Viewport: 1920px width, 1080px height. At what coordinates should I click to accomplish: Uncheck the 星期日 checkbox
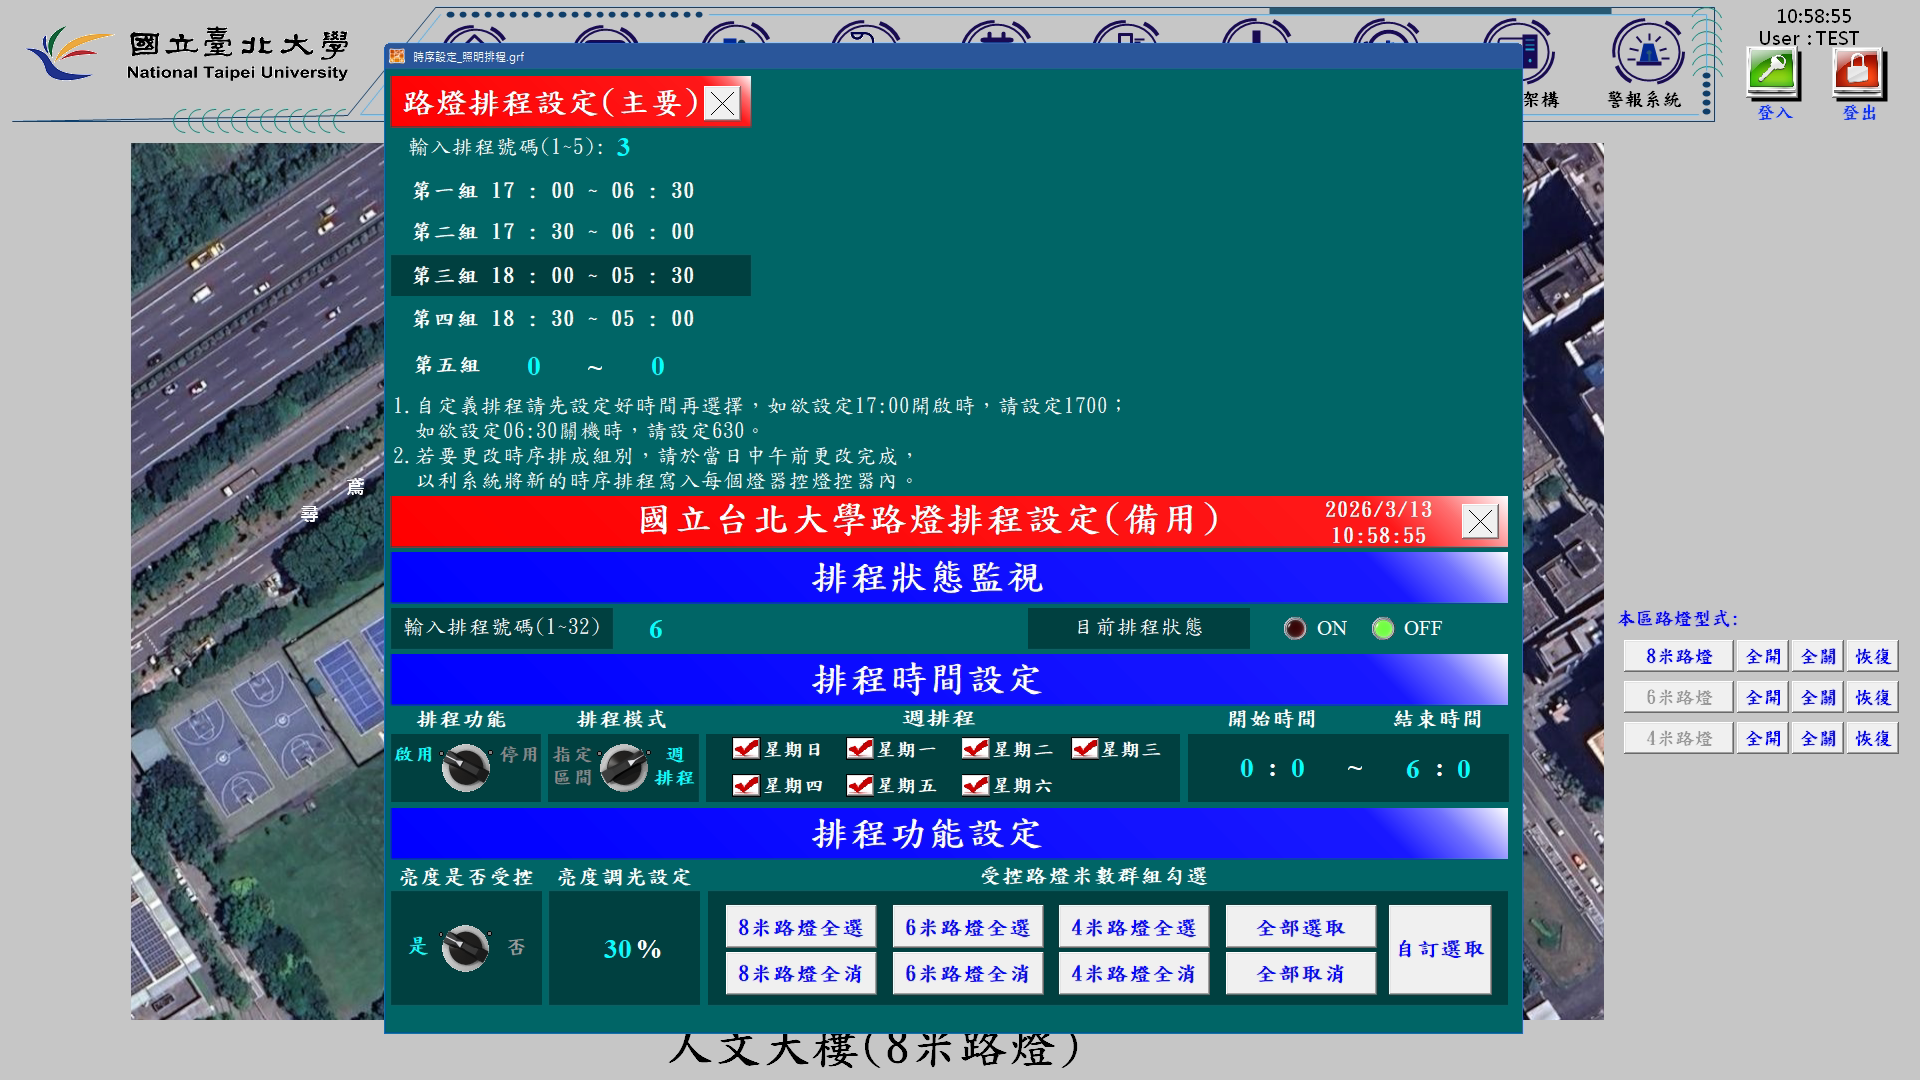[745, 749]
